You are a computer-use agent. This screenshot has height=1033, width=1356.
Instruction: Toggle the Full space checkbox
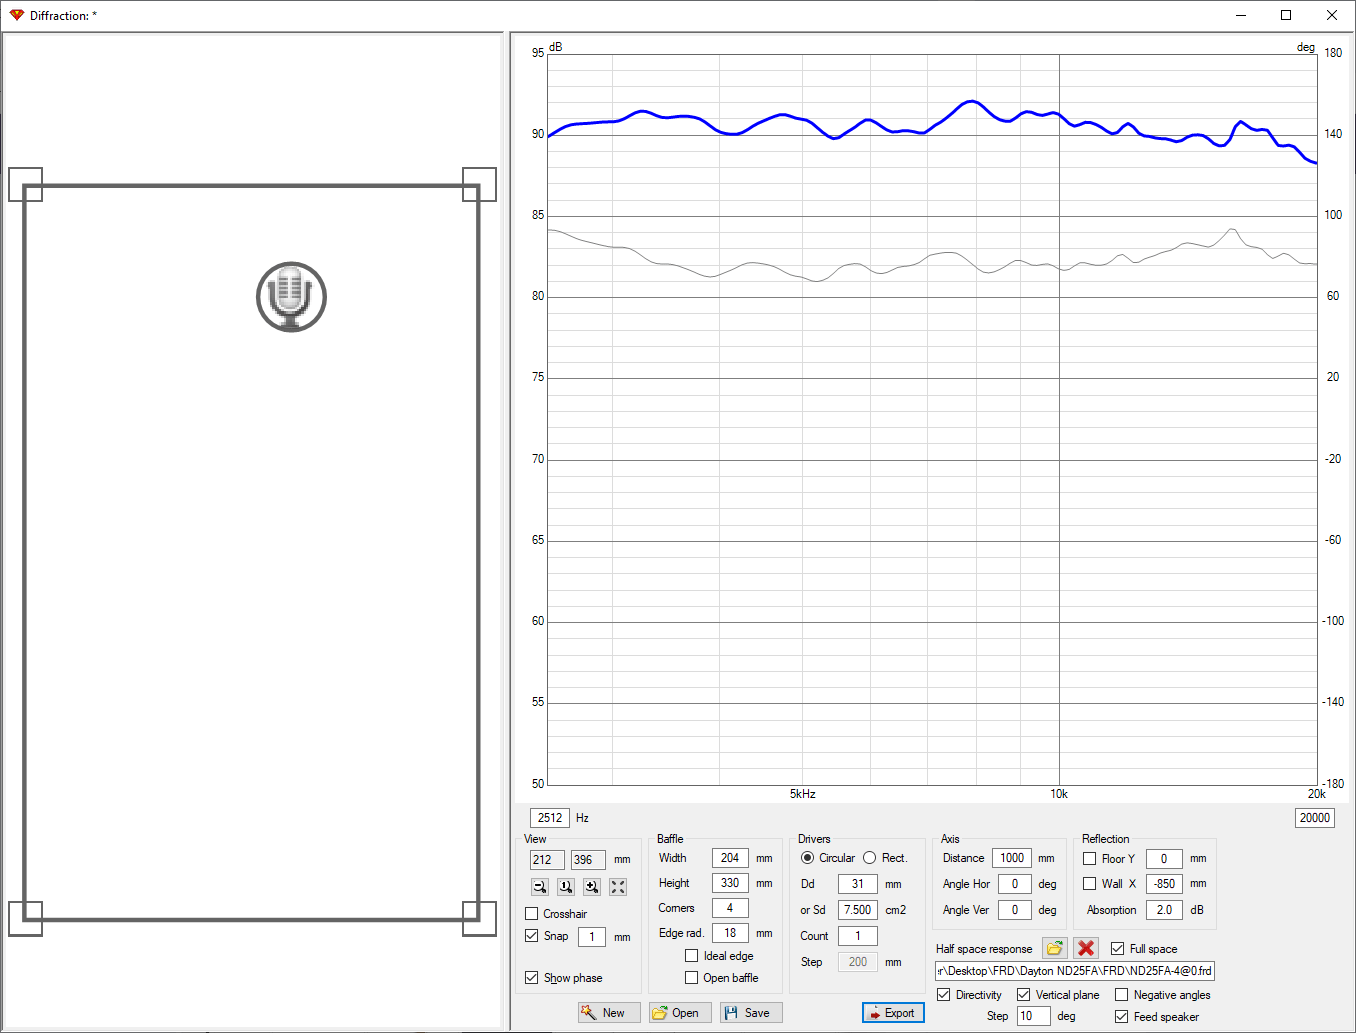point(1118,949)
